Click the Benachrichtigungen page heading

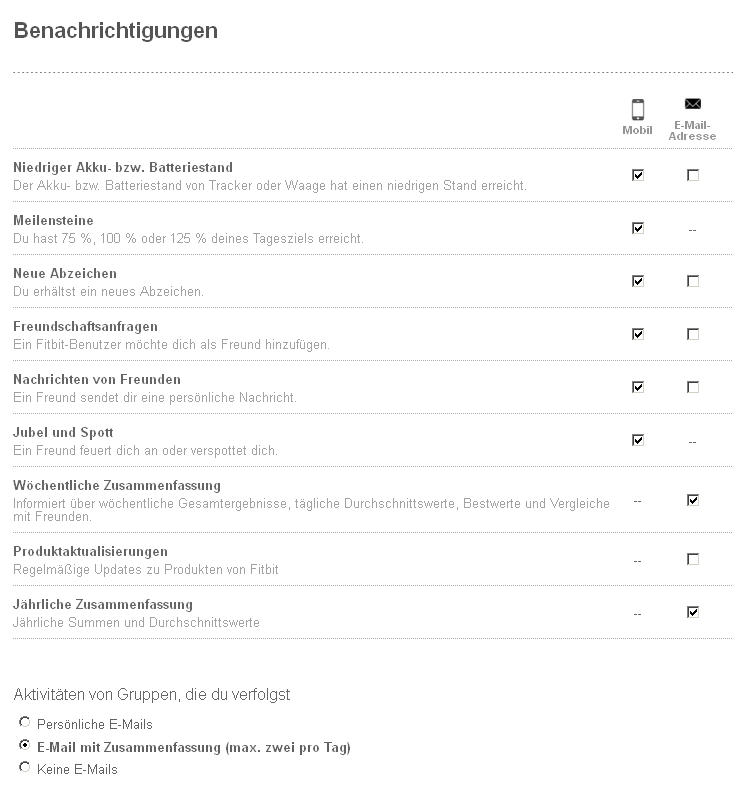click(115, 31)
